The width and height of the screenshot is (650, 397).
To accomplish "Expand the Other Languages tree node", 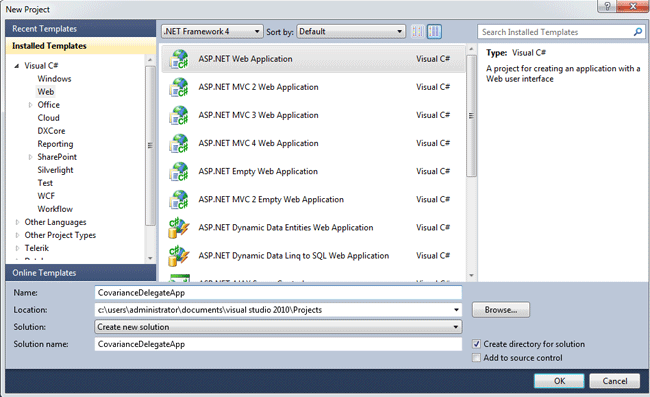I will [x=17, y=222].
